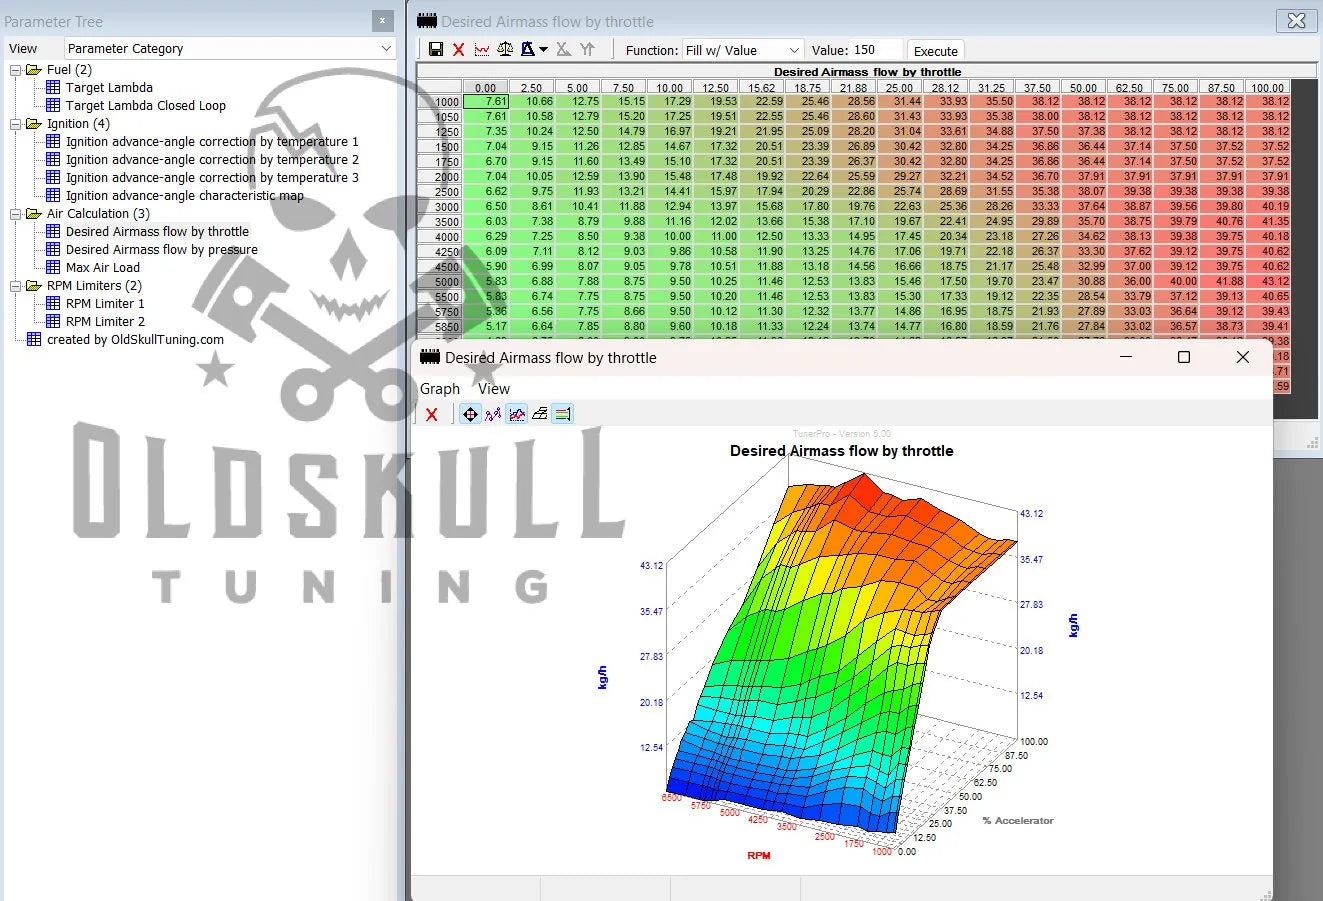Open the Graph menu

440,389
